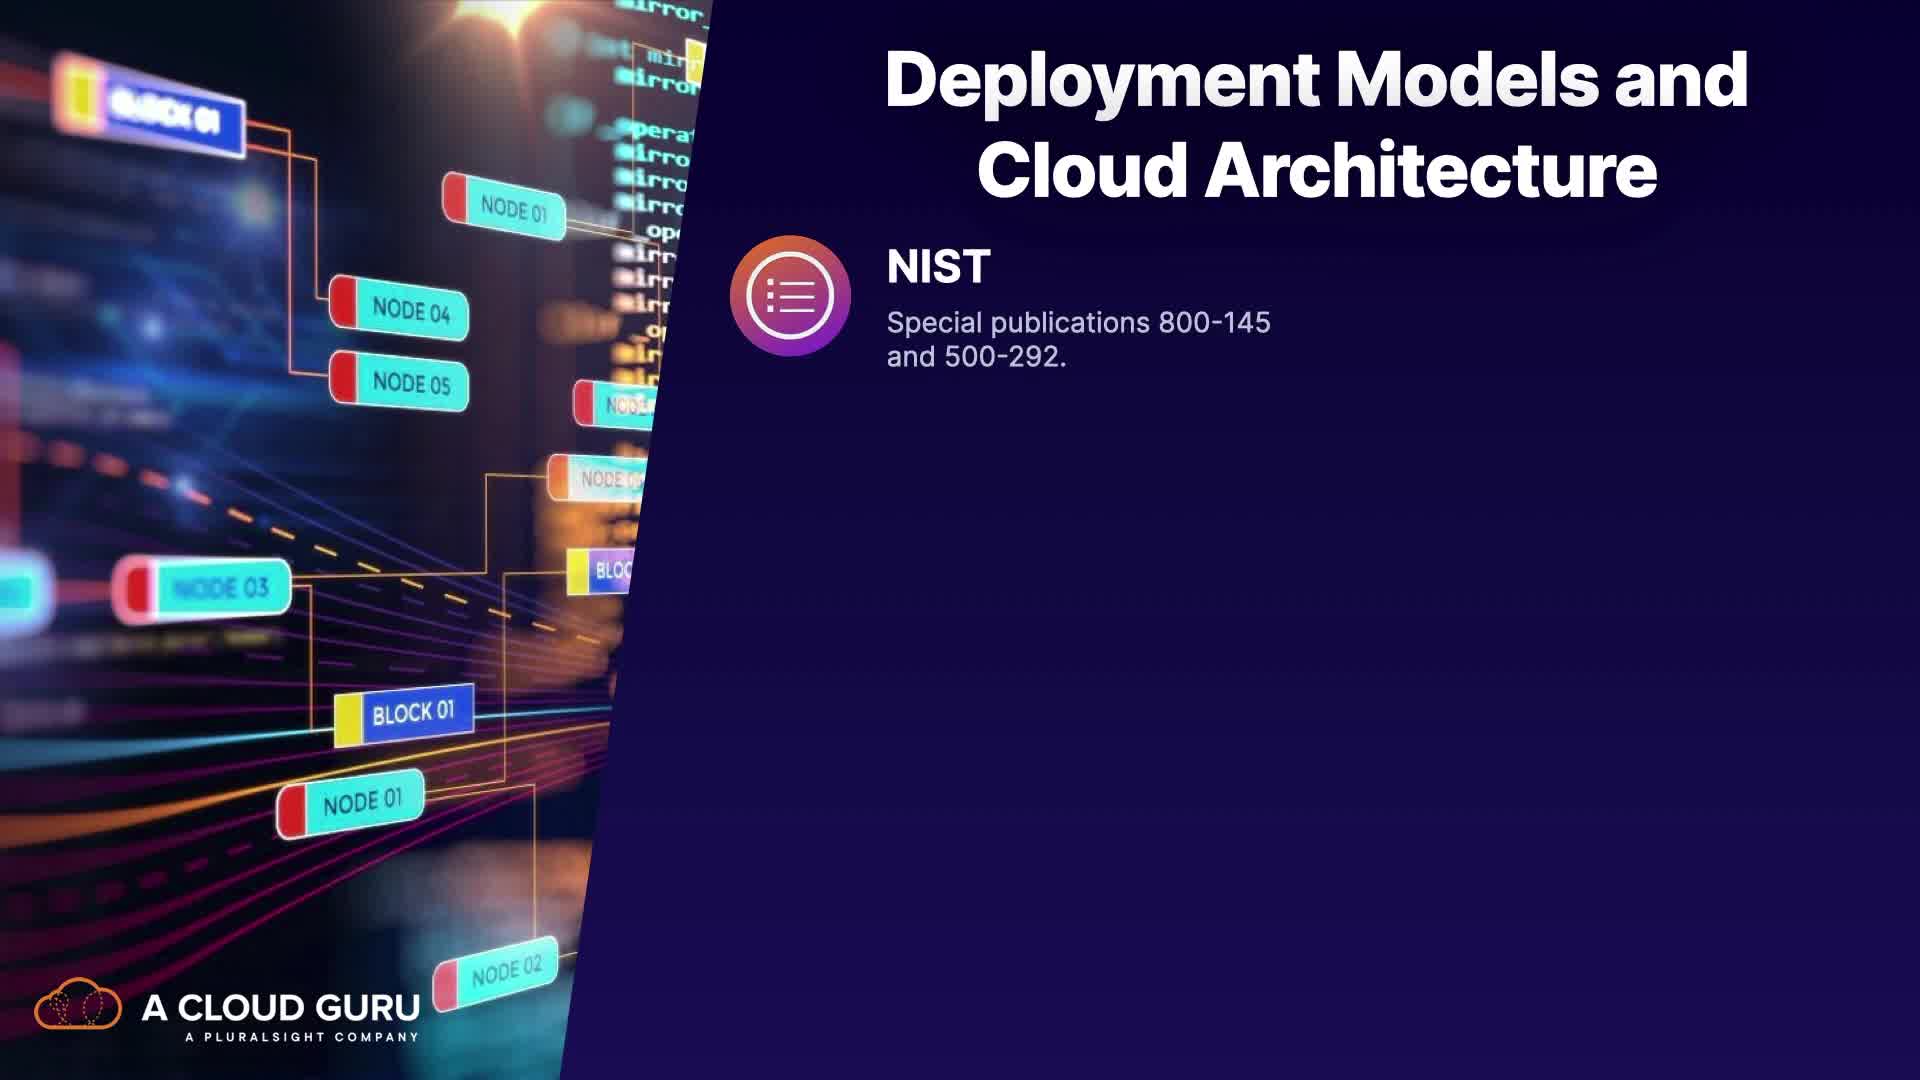Click the NODE 03 label
Image resolution: width=1920 pixels, height=1080 pixels.
pos(220,588)
